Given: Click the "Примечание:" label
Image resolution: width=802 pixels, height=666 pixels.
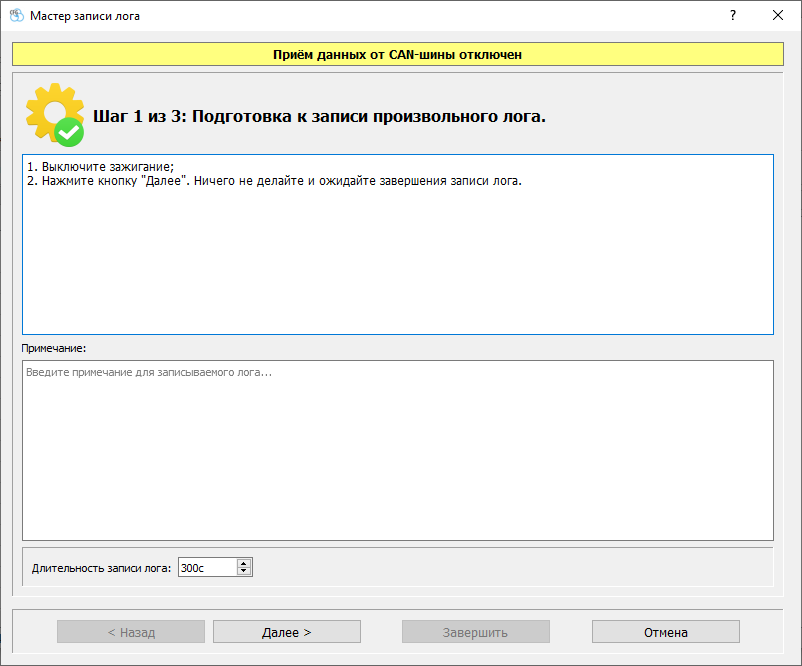Looking at the screenshot, I should click(54, 348).
